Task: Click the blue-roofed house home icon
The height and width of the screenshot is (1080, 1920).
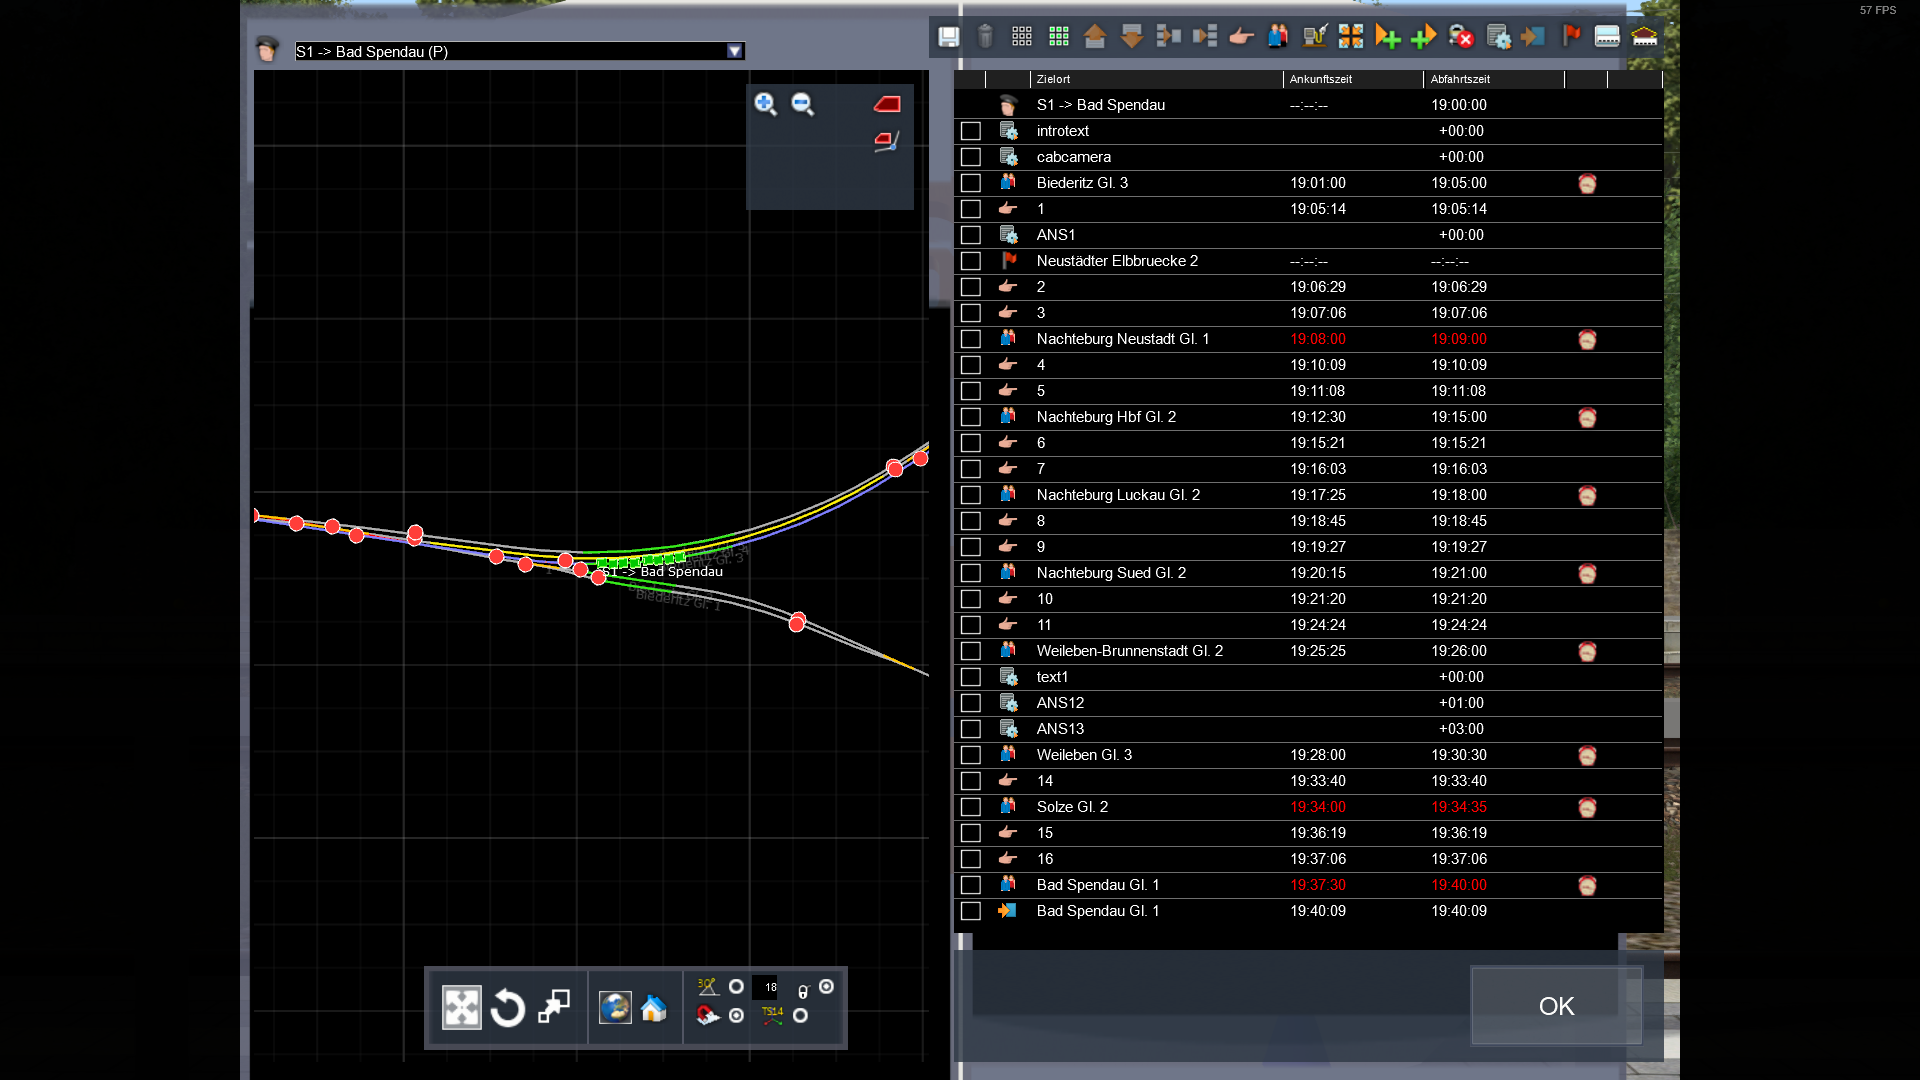Action: point(654,1008)
